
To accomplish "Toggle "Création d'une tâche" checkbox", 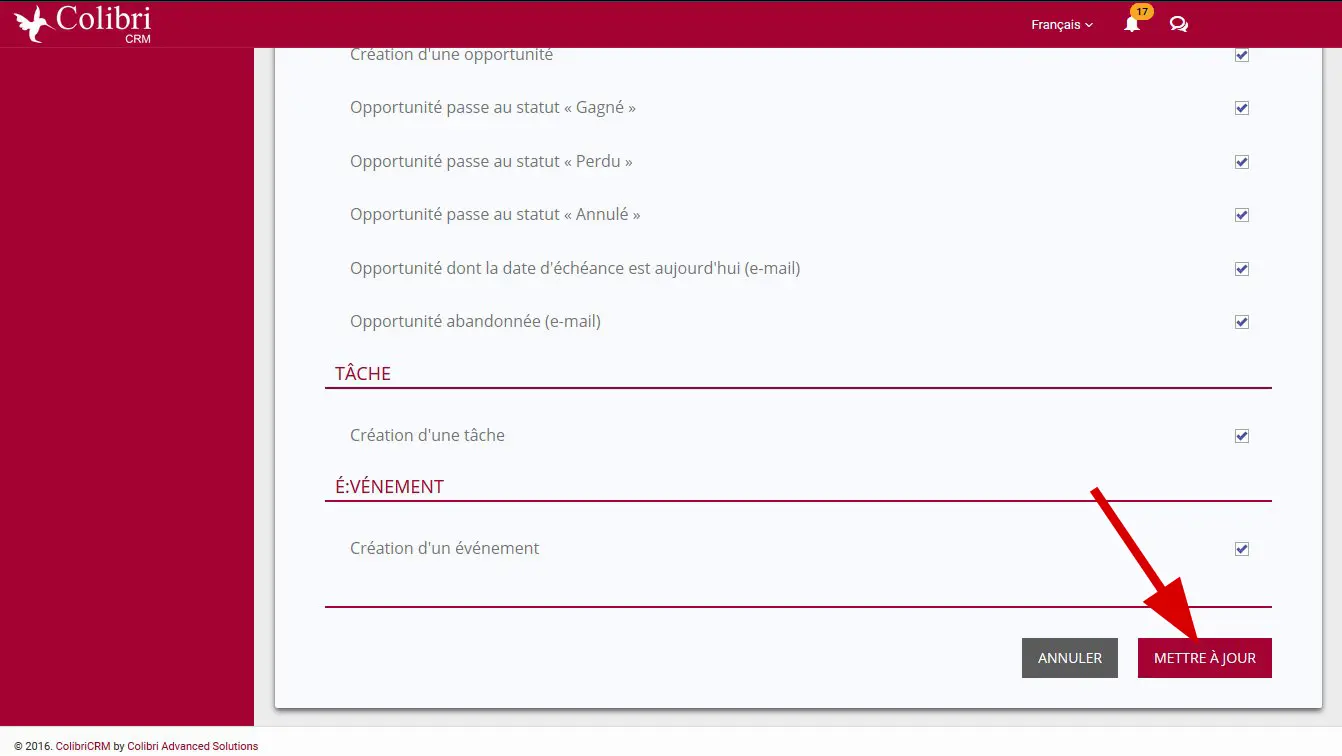I will point(1242,436).
